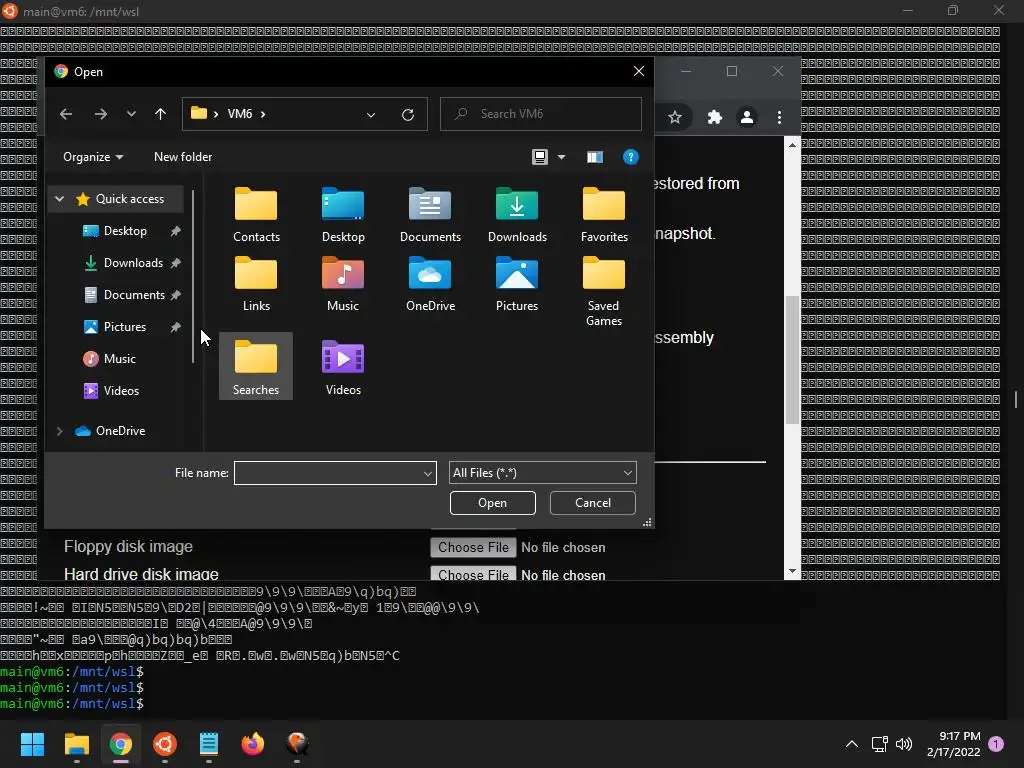Switch to Ubuntu terminal on taskbar
This screenshot has width=1024, height=768.
pyautogui.click(x=165, y=744)
